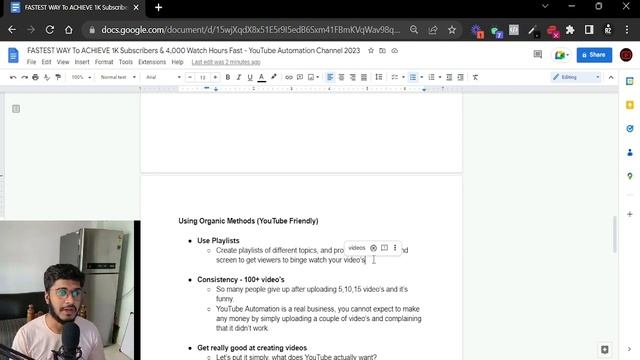Expand the checklist options arrow
The height and width of the screenshot is (360, 640).
[x=403, y=77]
